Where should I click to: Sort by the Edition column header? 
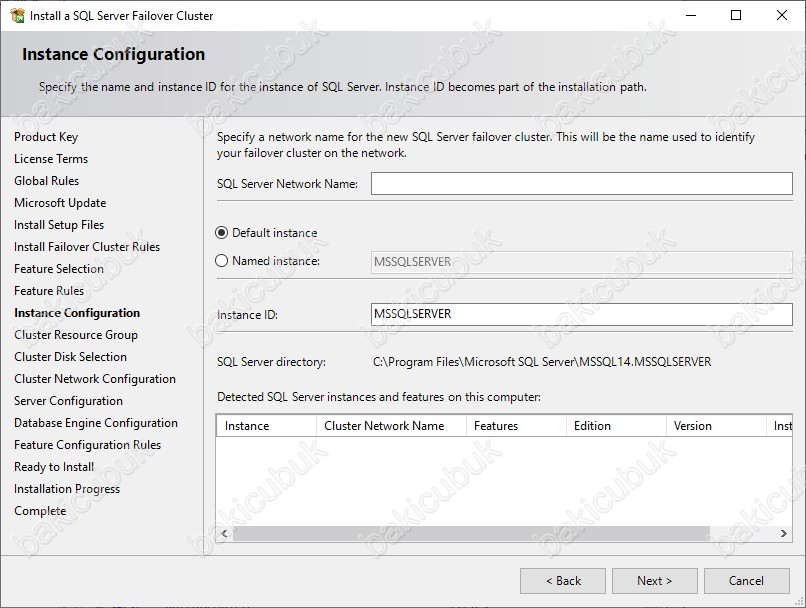pos(616,426)
